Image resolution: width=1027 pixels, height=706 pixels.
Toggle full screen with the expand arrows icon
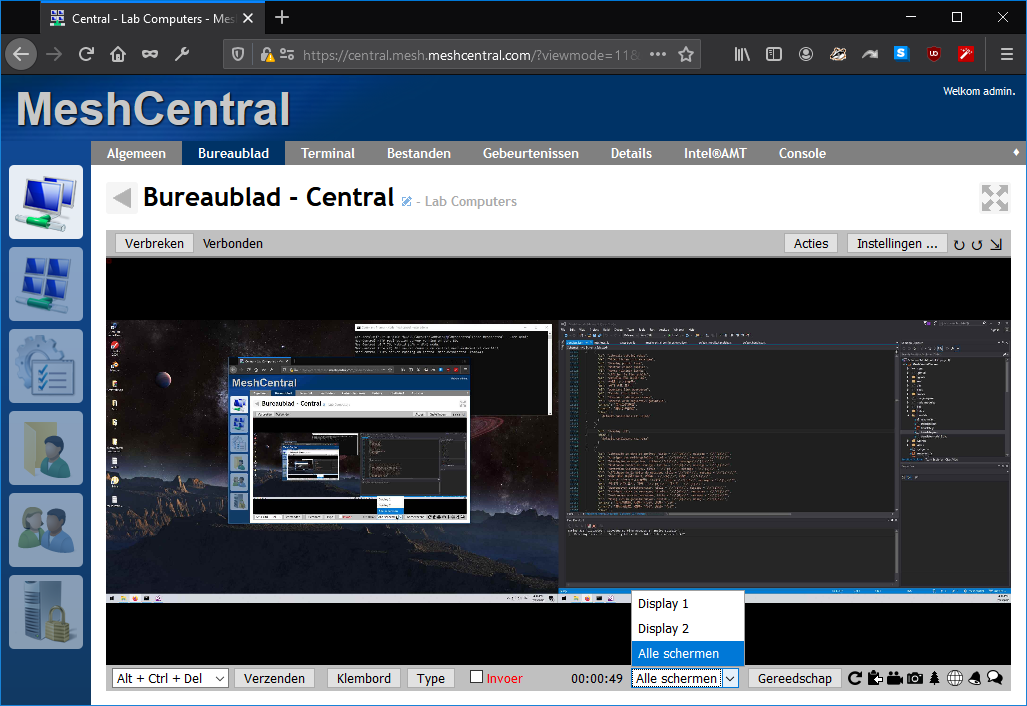click(x=994, y=198)
